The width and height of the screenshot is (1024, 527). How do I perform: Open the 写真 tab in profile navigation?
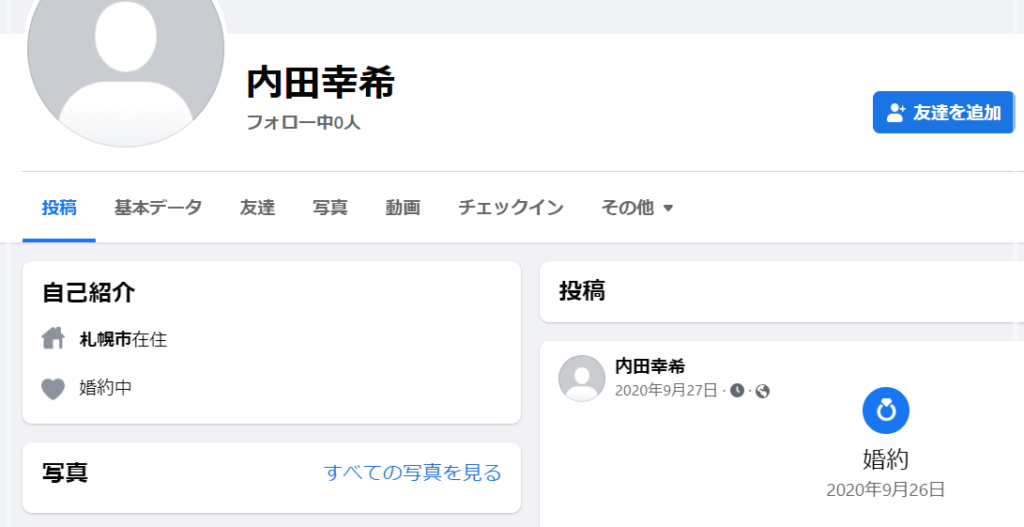(x=330, y=208)
